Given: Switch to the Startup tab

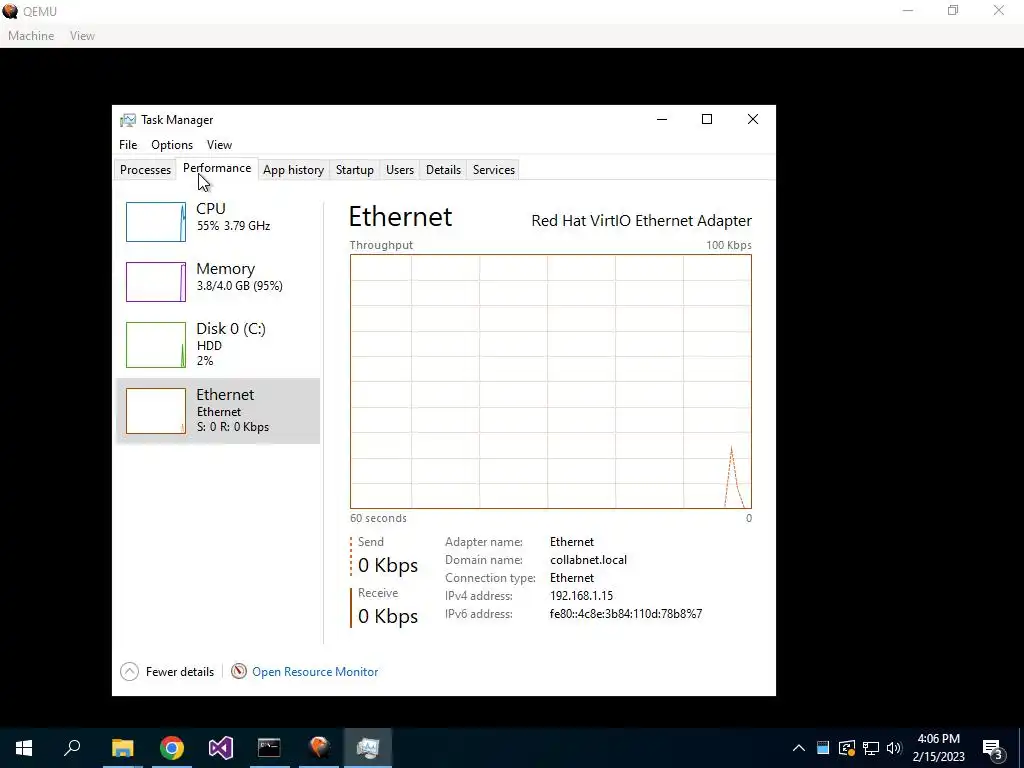Looking at the screenshot, I should point(355,170).
